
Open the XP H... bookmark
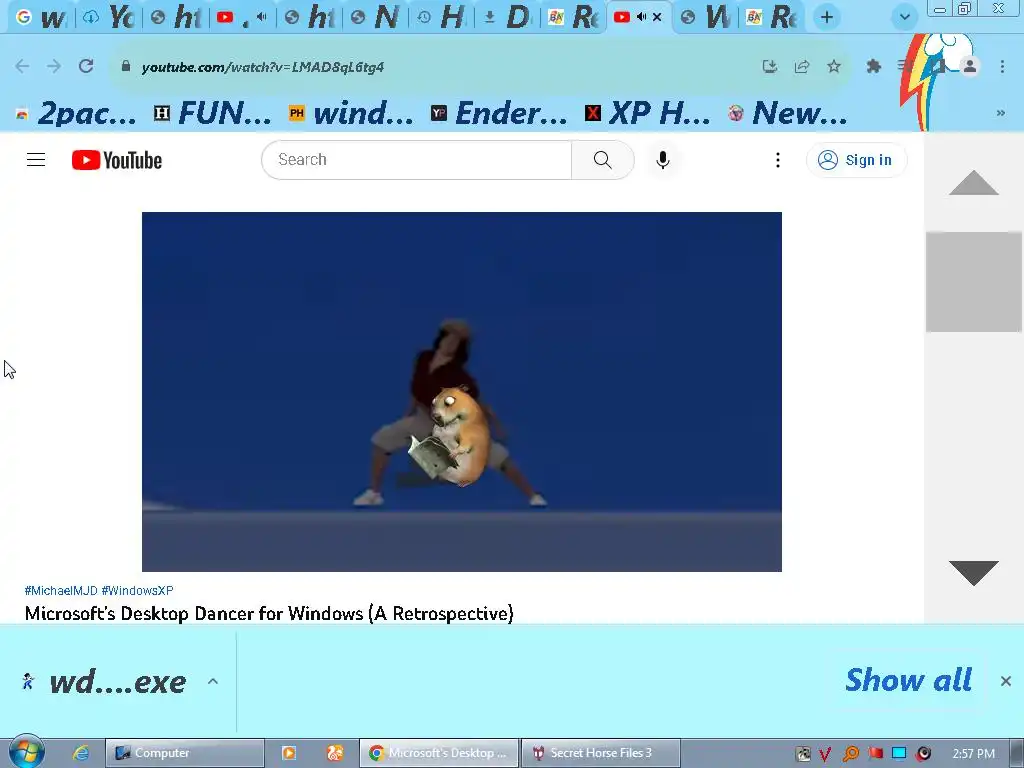(x=648, y=114)
